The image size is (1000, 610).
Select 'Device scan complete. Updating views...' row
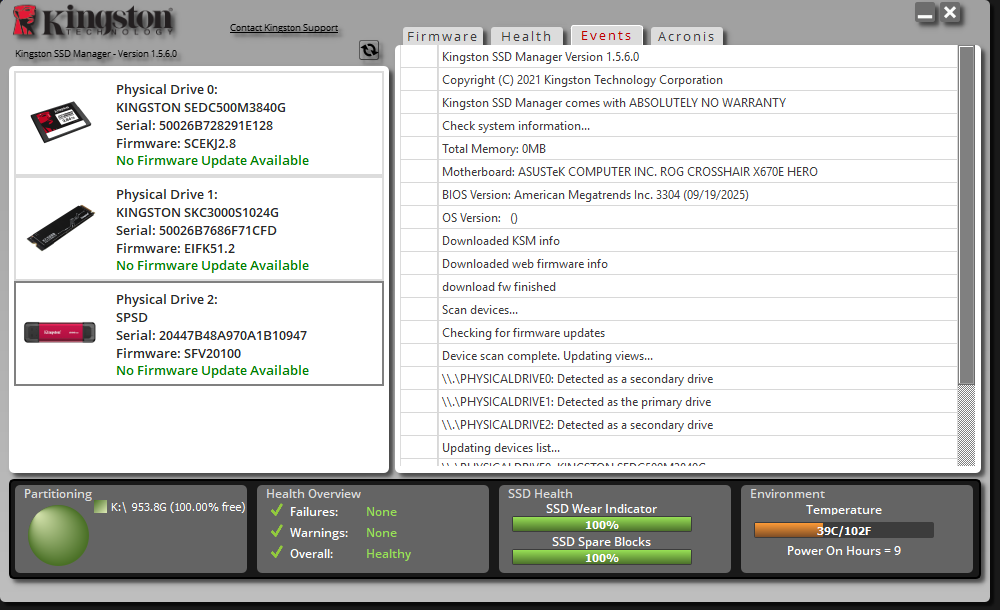(x=679, y=355)
